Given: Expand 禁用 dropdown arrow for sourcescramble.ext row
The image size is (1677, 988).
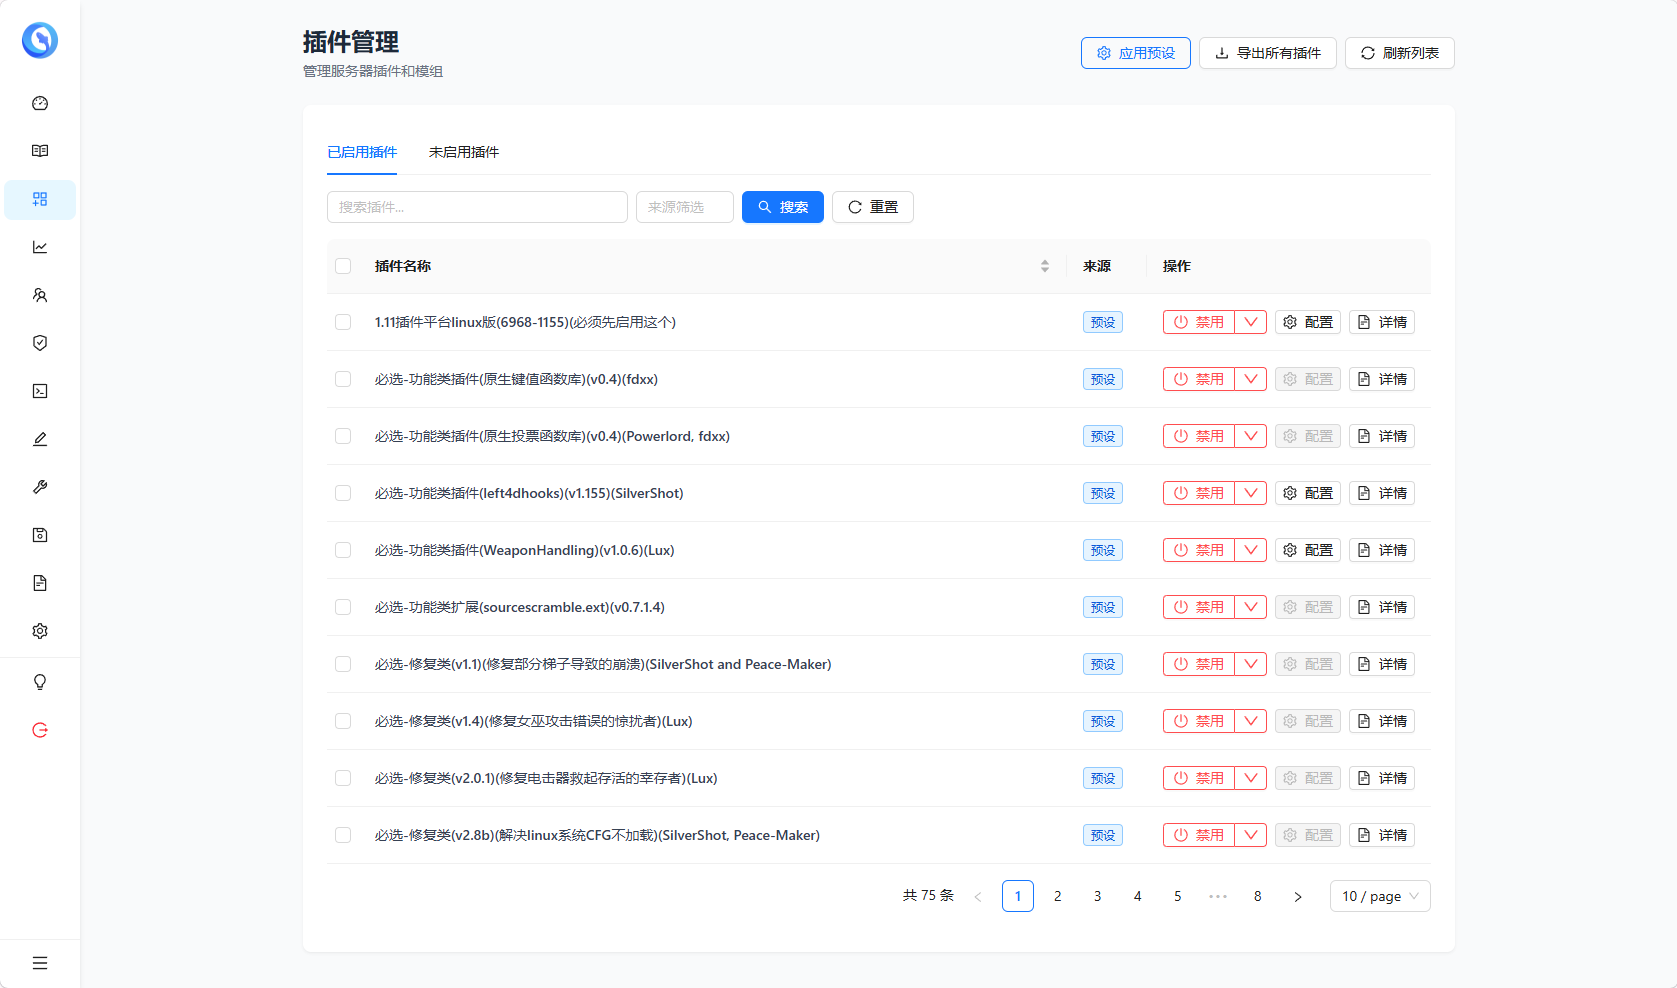Looking at the screenshot, I should coord(1251,607).
